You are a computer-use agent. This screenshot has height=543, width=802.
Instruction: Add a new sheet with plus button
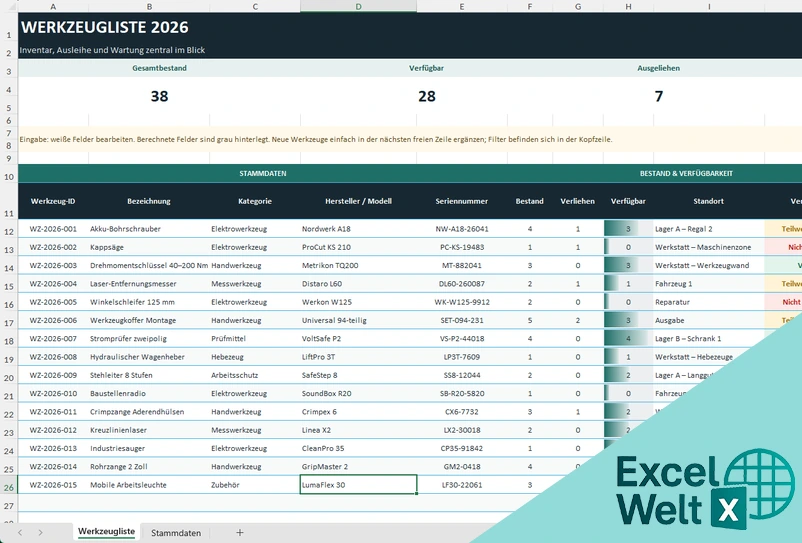tap(239, 532)
